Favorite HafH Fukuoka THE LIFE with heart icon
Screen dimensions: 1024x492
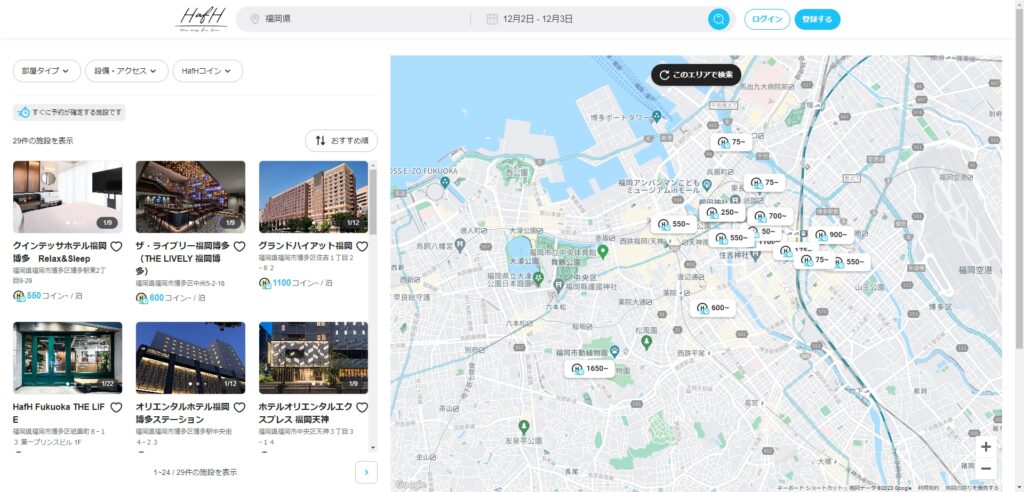(x=116, y=407)
